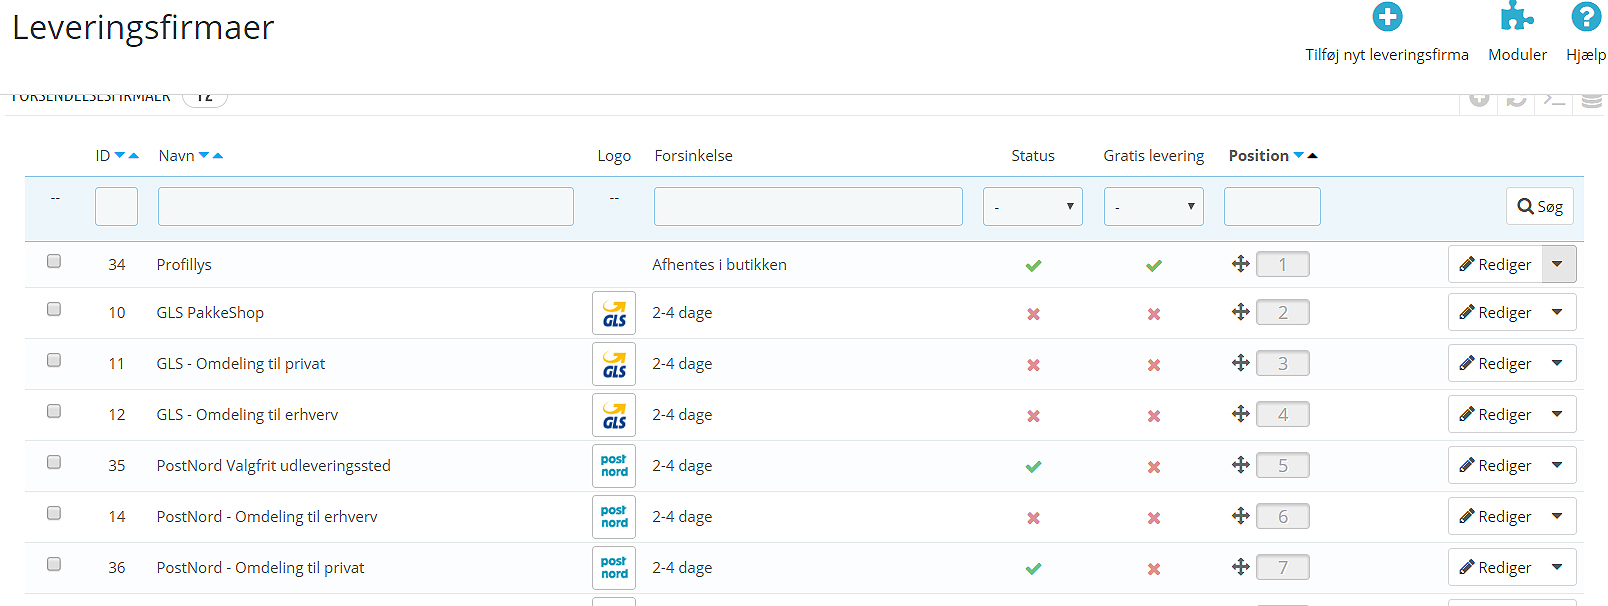Open the Status filter dropdown

[1033, 207]
